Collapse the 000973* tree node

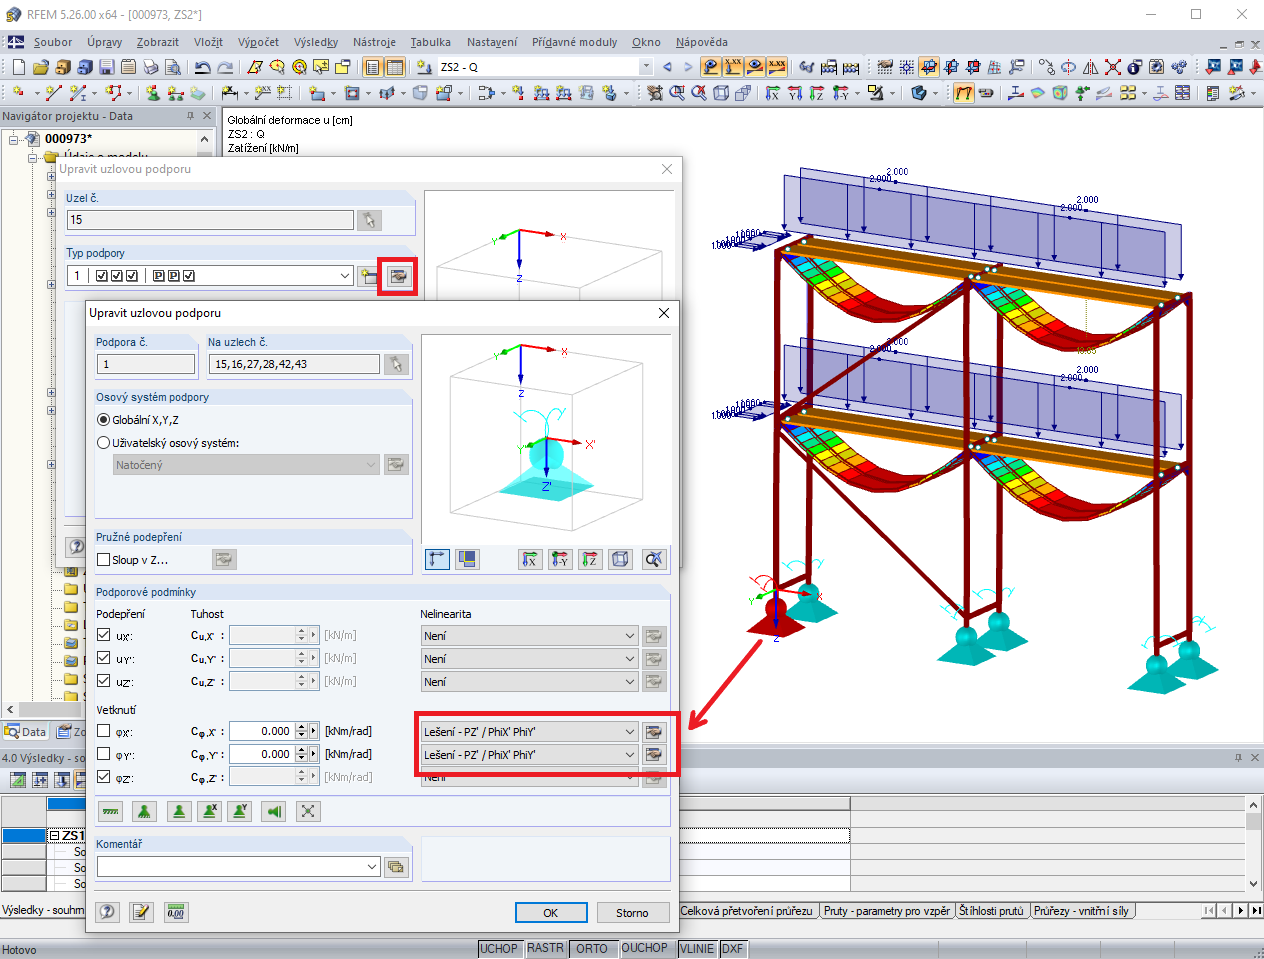[14, 139]
